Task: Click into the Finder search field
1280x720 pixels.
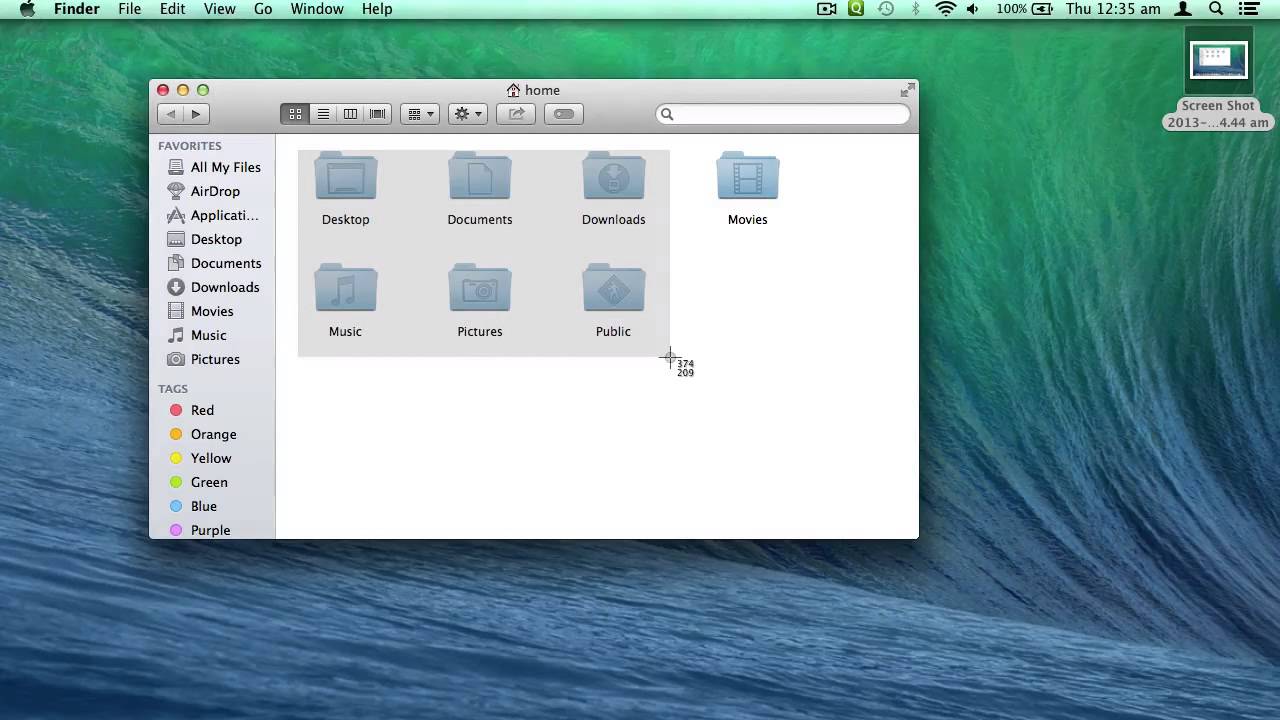Action: (x=783, y=114)
